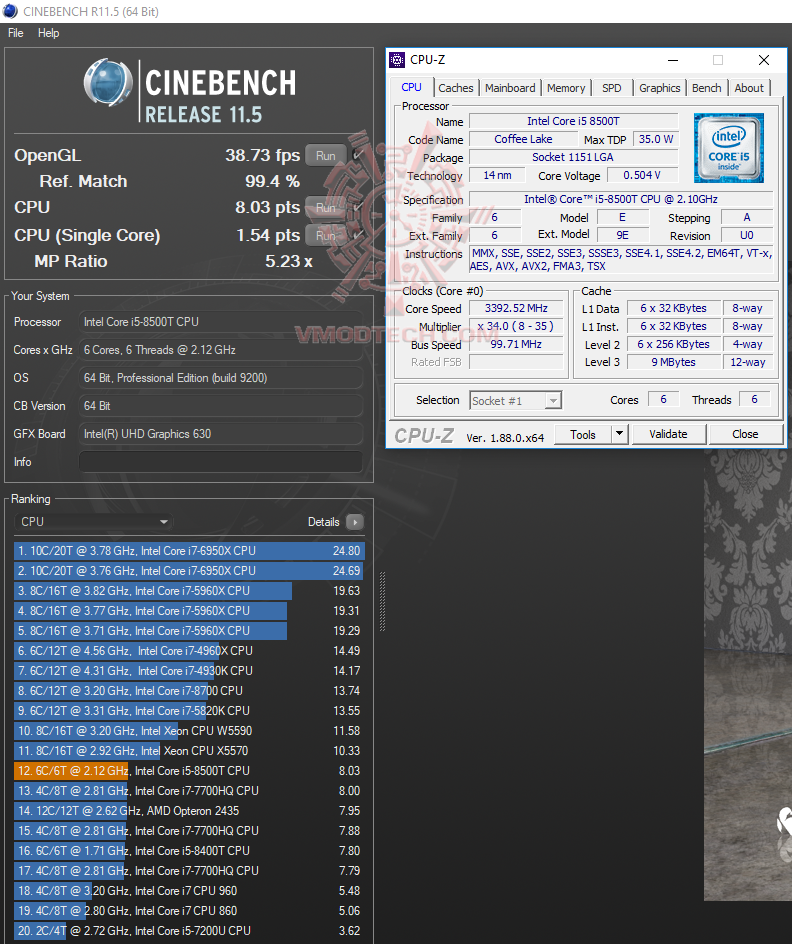Screen dimensions: 792x944
Task: Switch to the About tab
Action: 749,88
